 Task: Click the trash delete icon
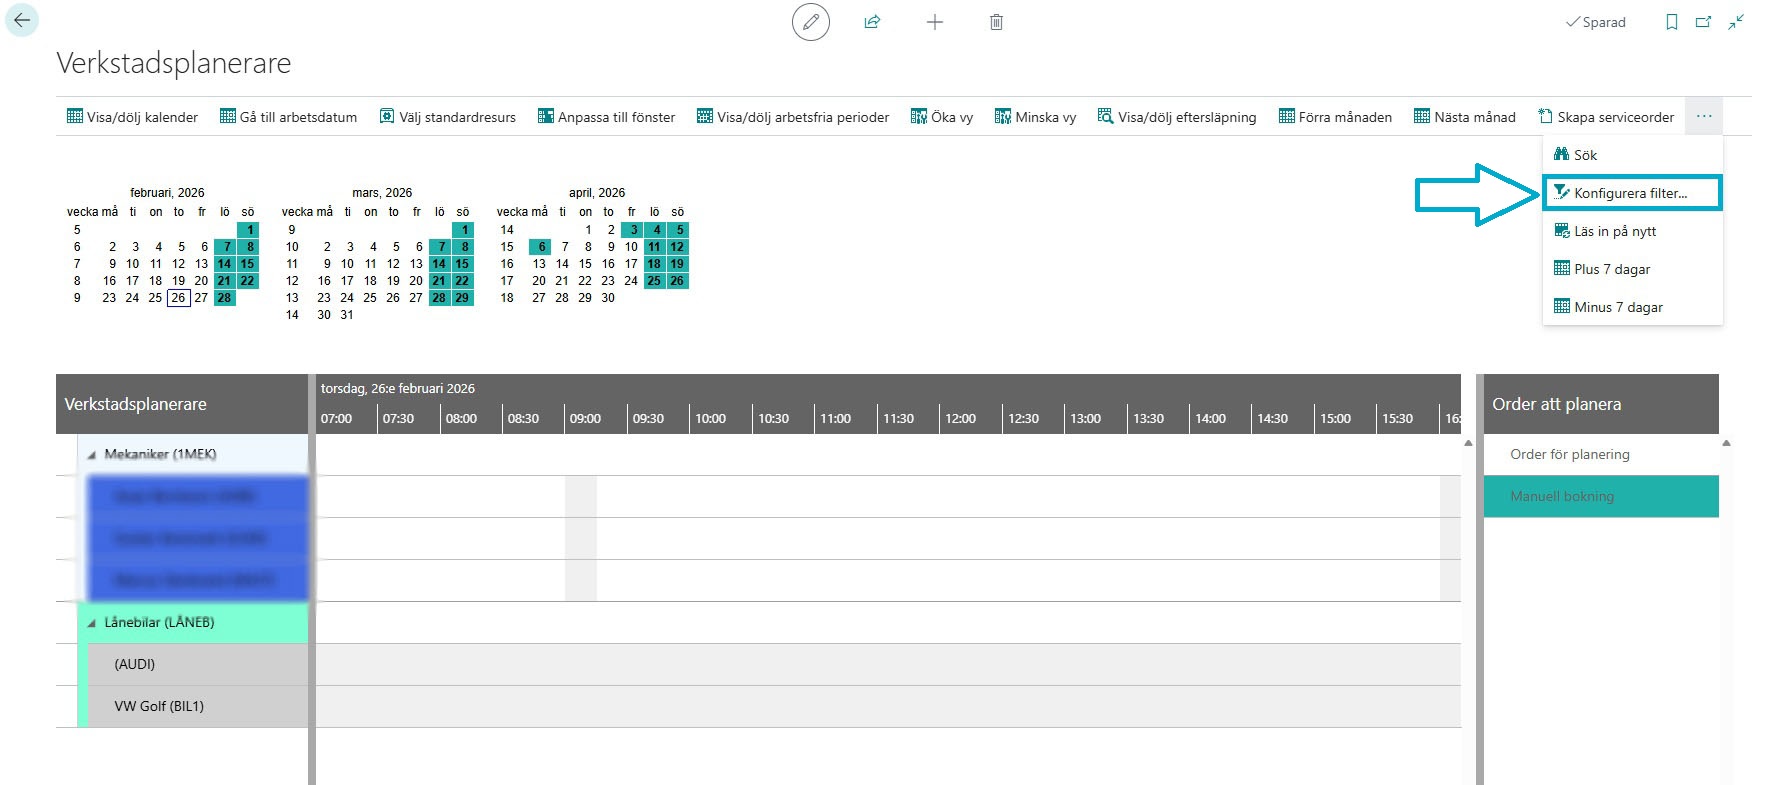pyautogui.click(x=996, y=22)
